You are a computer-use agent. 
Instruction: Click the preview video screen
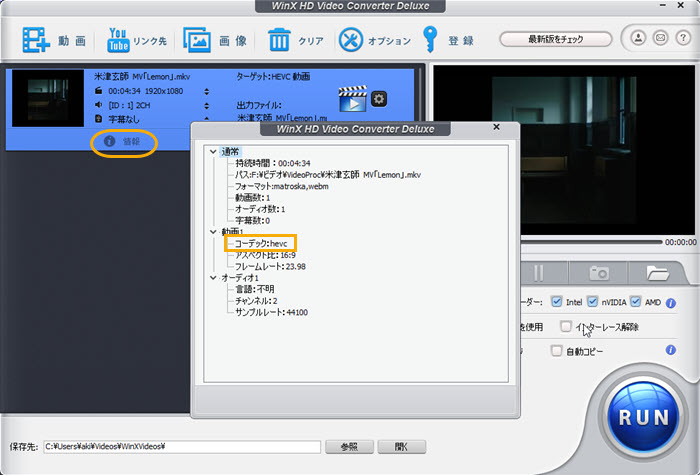coord(564,150)
